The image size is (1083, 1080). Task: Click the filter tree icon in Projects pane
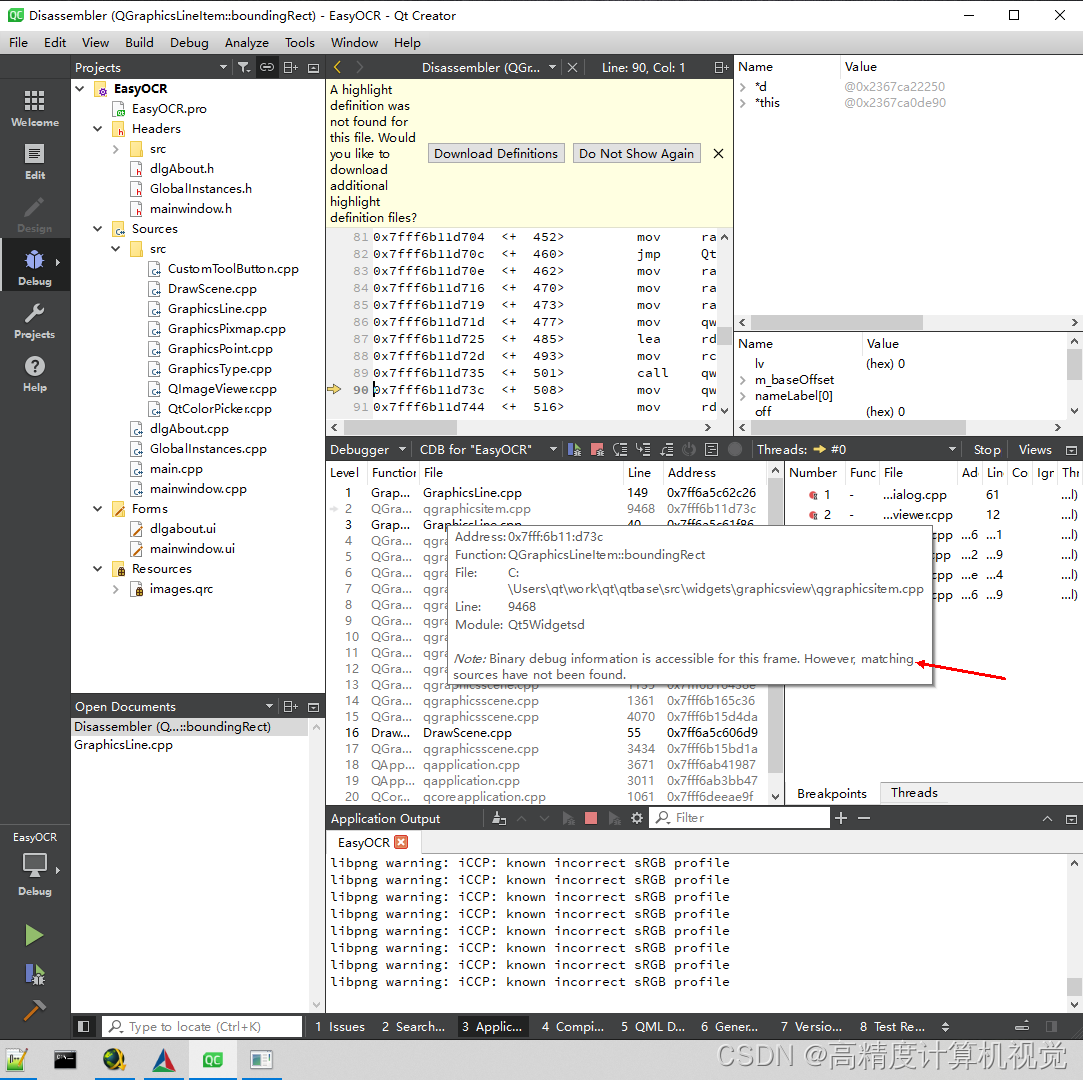point(244,67)
